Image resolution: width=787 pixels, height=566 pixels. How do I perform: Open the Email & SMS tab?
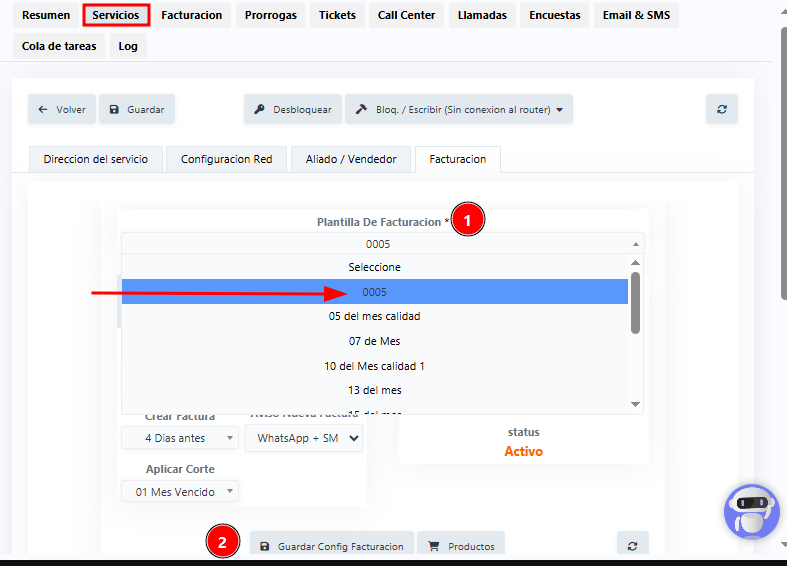pyautogui.click(x=636, y=15)
